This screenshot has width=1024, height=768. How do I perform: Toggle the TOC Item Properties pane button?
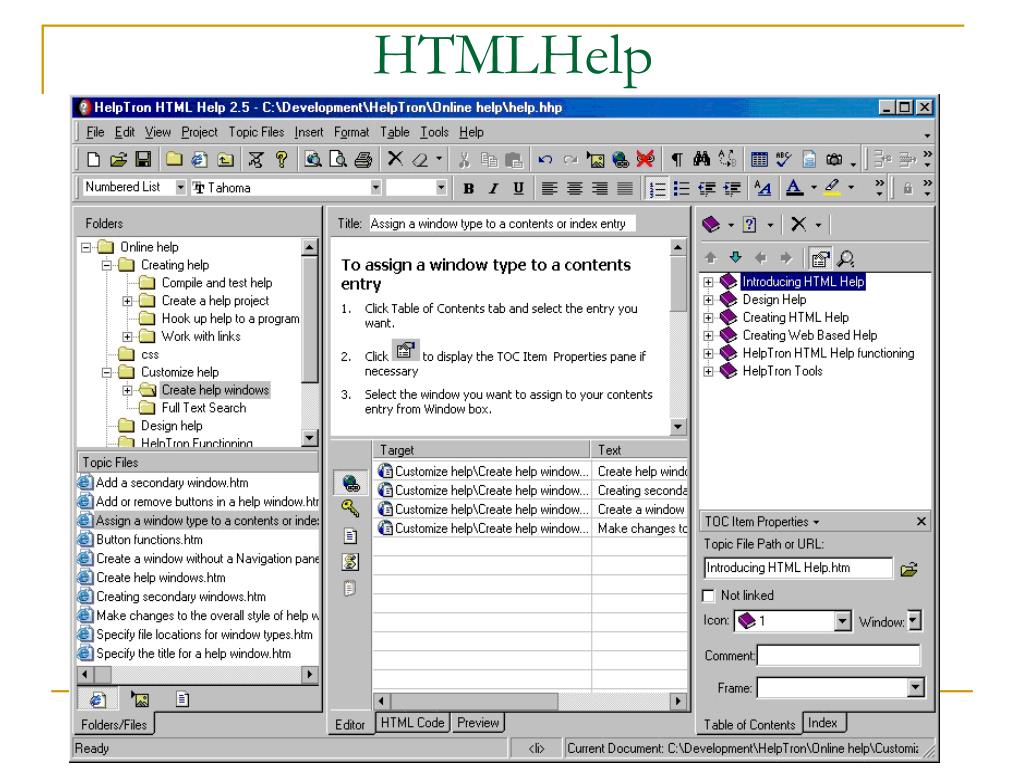pos(820,259)
